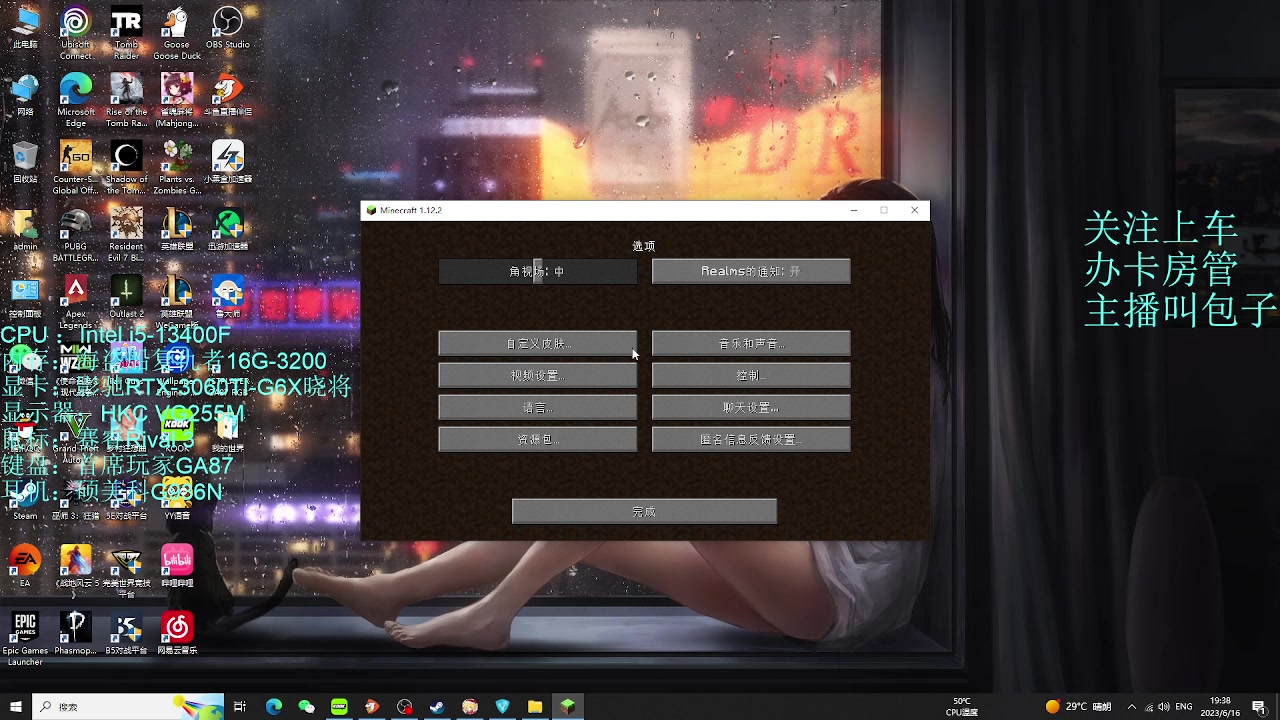Select the Network (网络) desktop icon
This screenshot has width=1280, height=720.
pyautogui.click(x=25, y=95)
